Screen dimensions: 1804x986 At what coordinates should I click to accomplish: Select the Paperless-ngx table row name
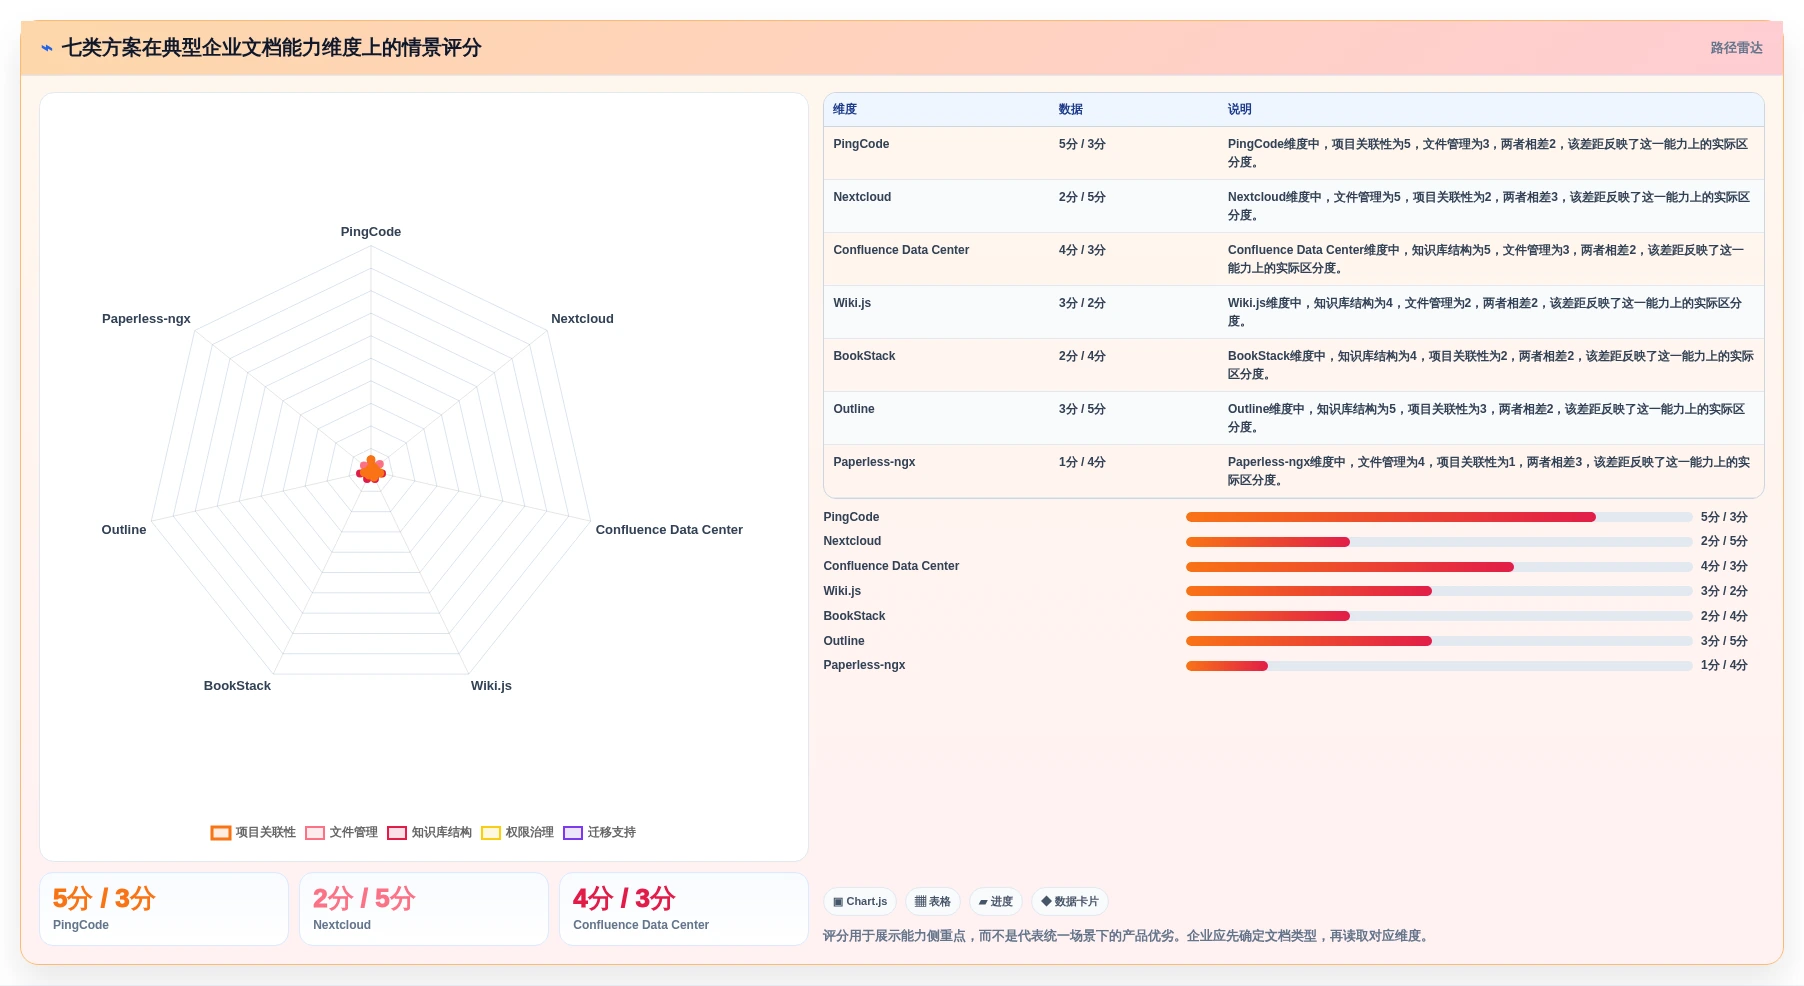[874, 462]
